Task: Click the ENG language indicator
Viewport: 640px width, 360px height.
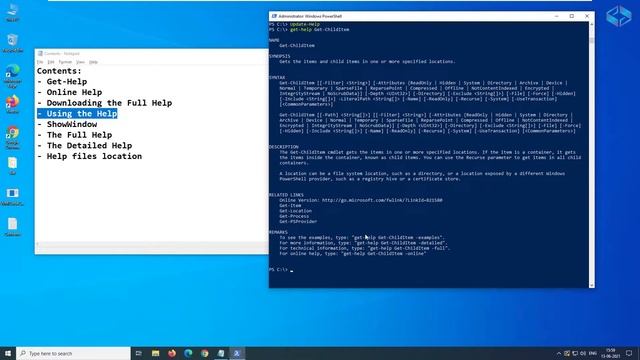Action: click(593, 353)
